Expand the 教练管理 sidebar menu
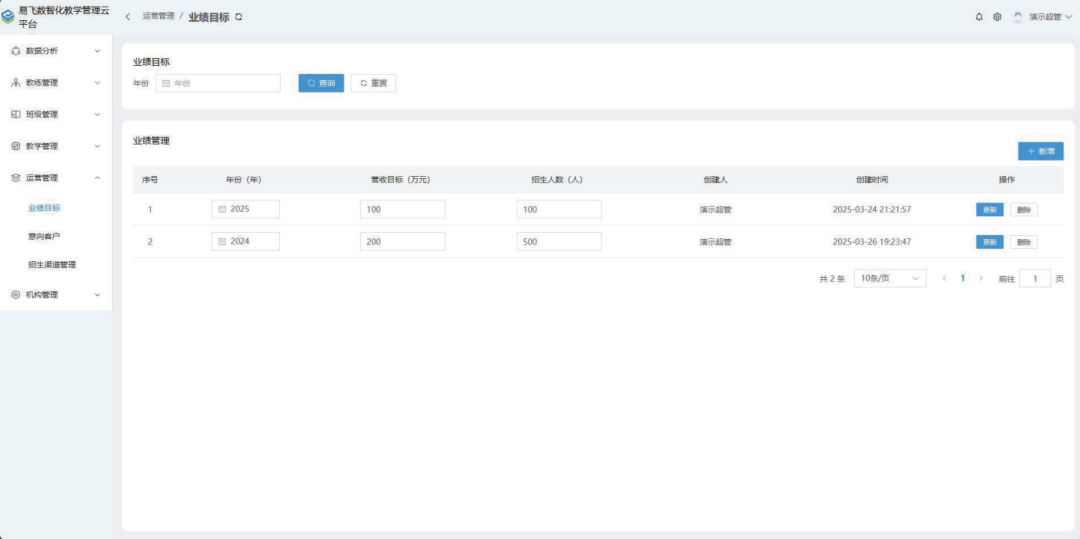This screenshot has height=539, width=1080. 56,83
